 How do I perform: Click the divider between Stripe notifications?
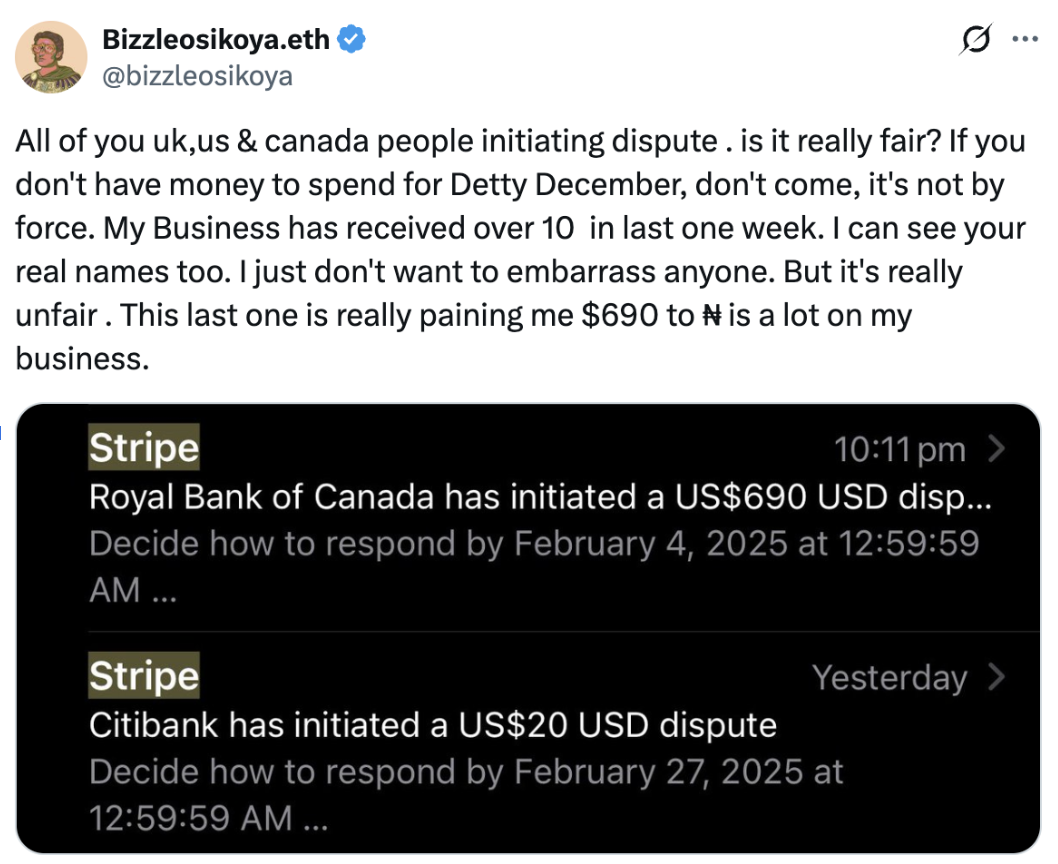click(564, 632)
